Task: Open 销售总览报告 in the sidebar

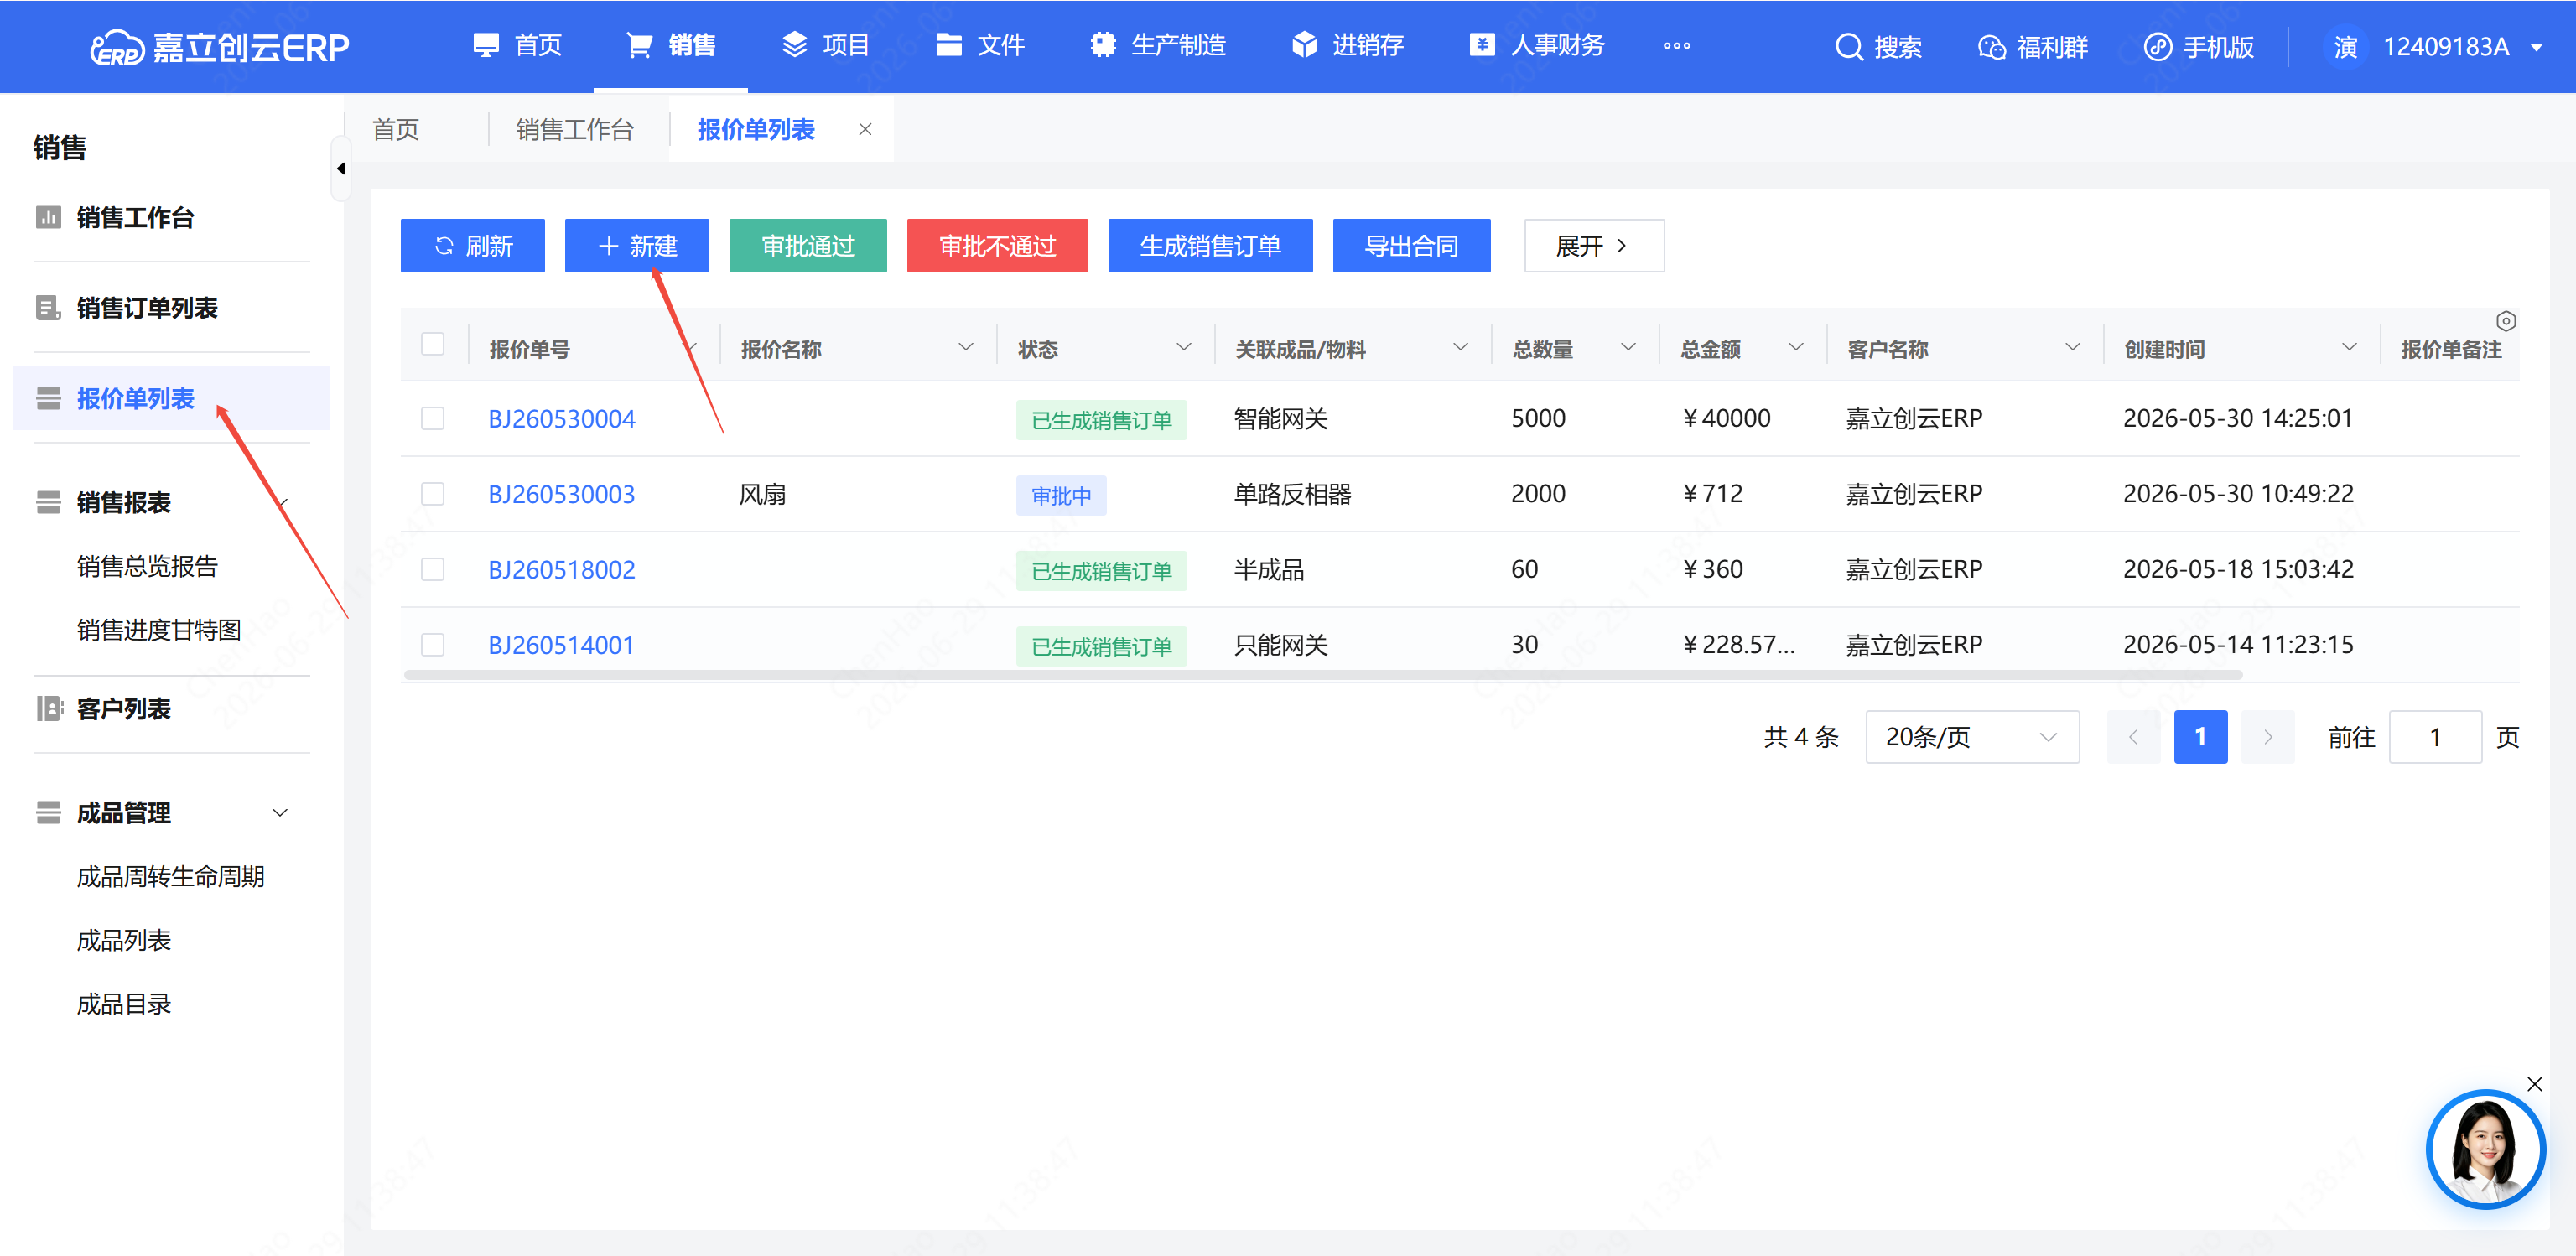Action: (148, 566)
